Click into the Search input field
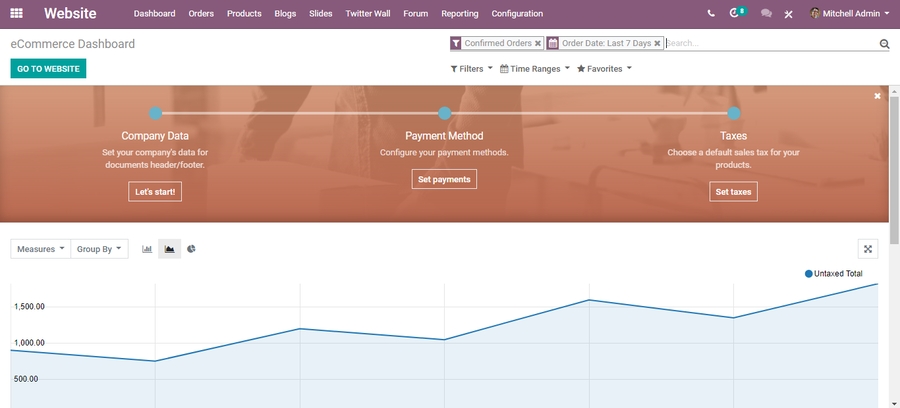The height and width of the screenshot is (408, 900). coord(771,43)
